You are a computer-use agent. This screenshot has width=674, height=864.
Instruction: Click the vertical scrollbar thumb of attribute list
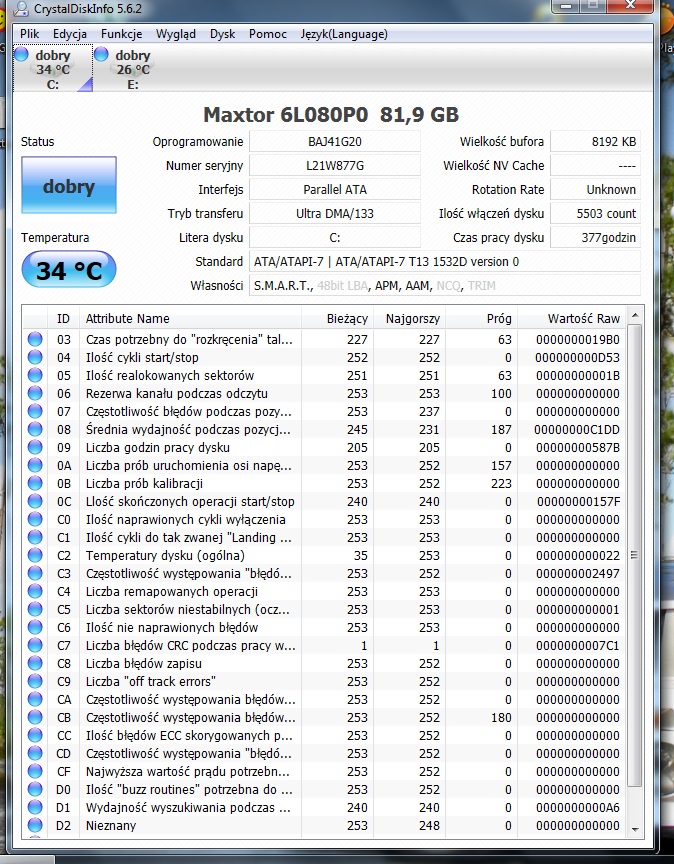634,555
